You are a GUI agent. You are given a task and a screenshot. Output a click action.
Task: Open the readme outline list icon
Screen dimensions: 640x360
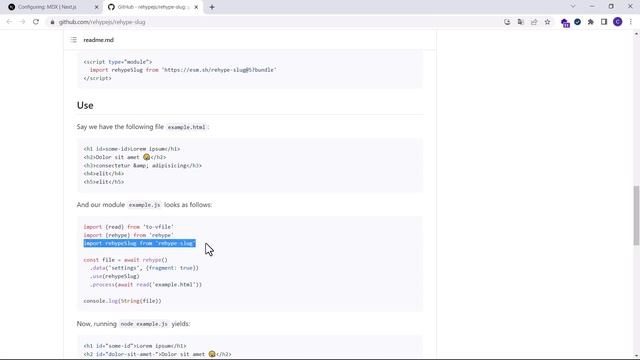[73, 40]
